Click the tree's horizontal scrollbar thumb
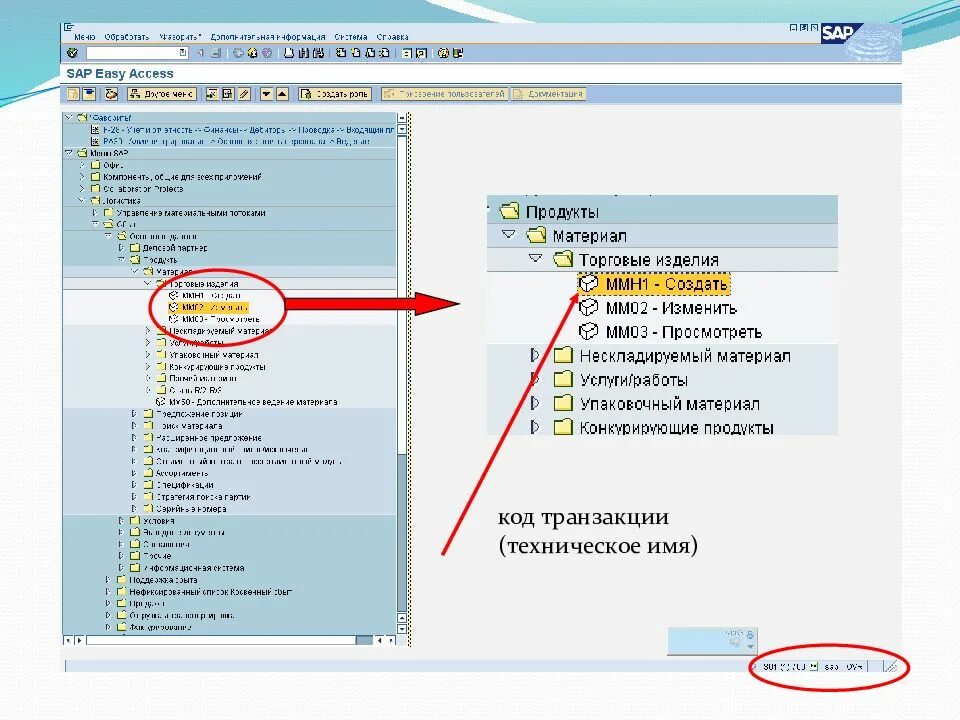The image size is (960, 720). pos(222,640)
